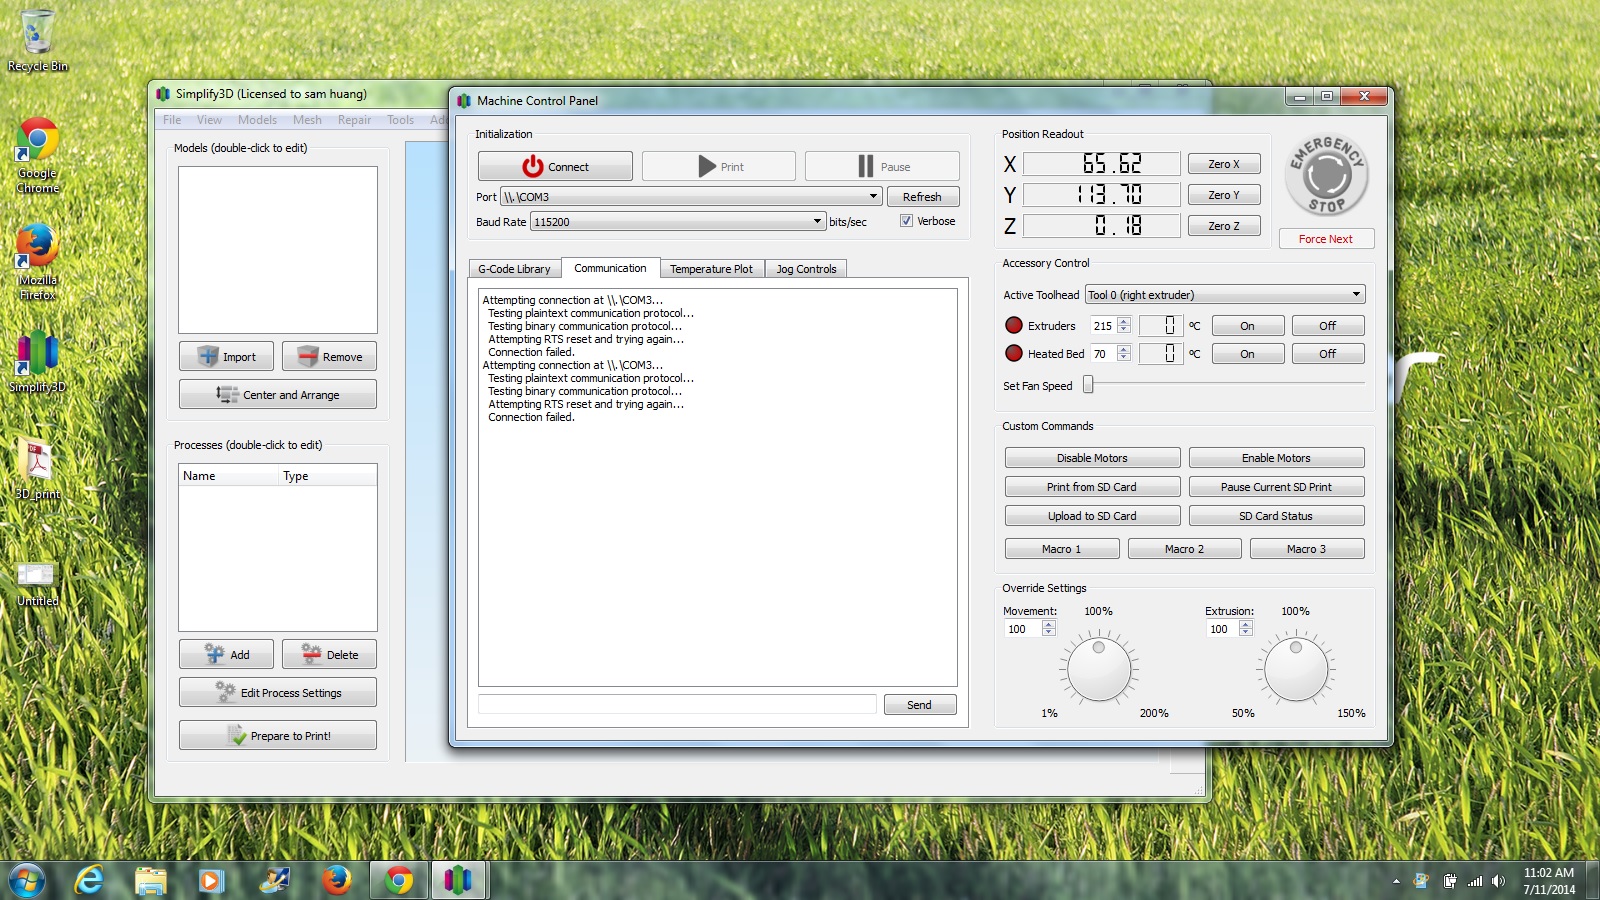Open the Baud Rate dropdown
This screenshot has height=900, width=1600.
coord(816,222)
